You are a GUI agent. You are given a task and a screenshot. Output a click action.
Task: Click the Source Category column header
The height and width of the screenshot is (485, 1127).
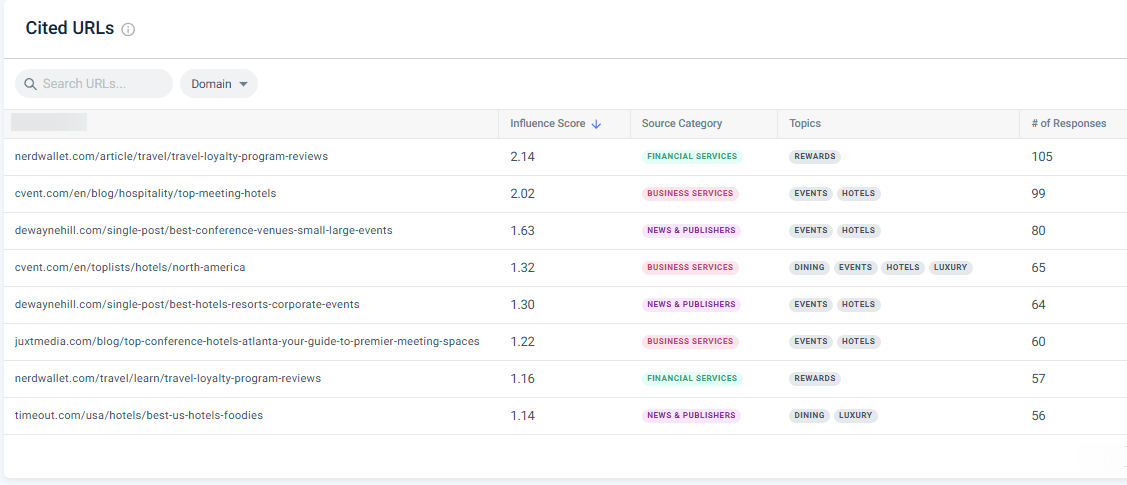682,124
